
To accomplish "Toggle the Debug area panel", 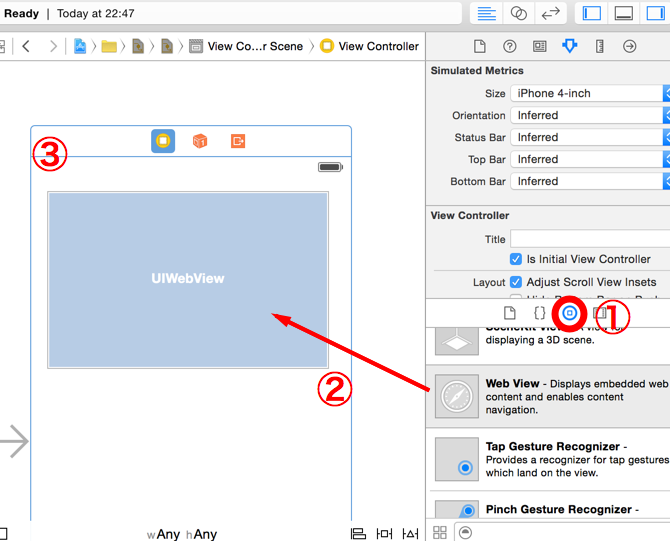I will click(x=624, y=14).
